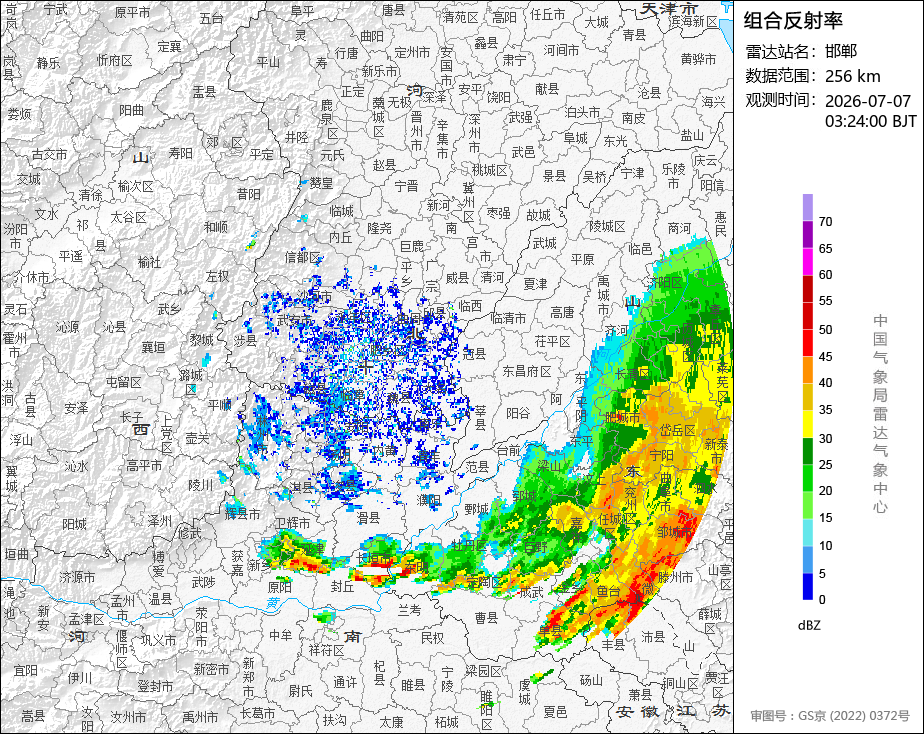Select the yellow 30–35 dBZ legend color
924x734 pixels.
[x=807, y=424]
